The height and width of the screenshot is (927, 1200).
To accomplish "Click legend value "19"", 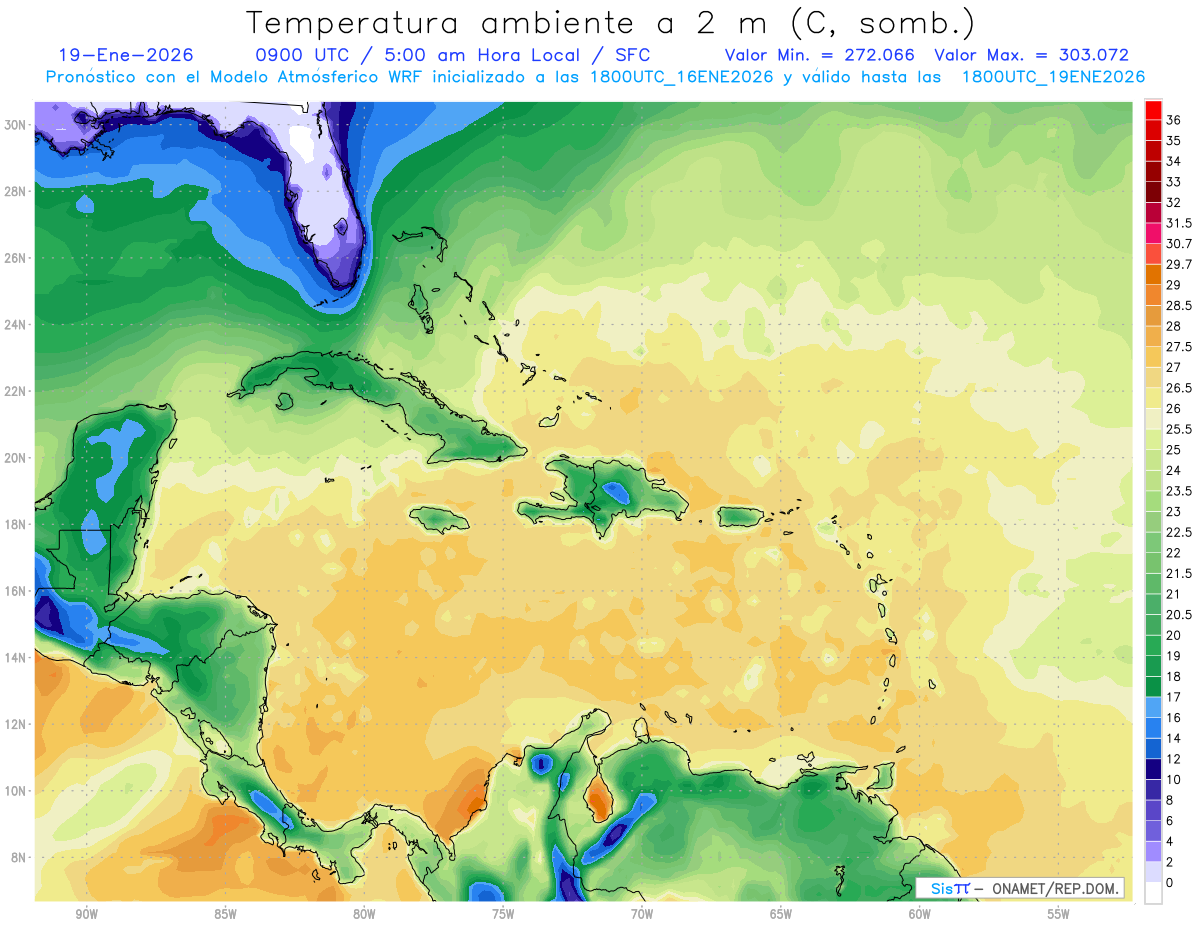I will [x=1173, y=656].
